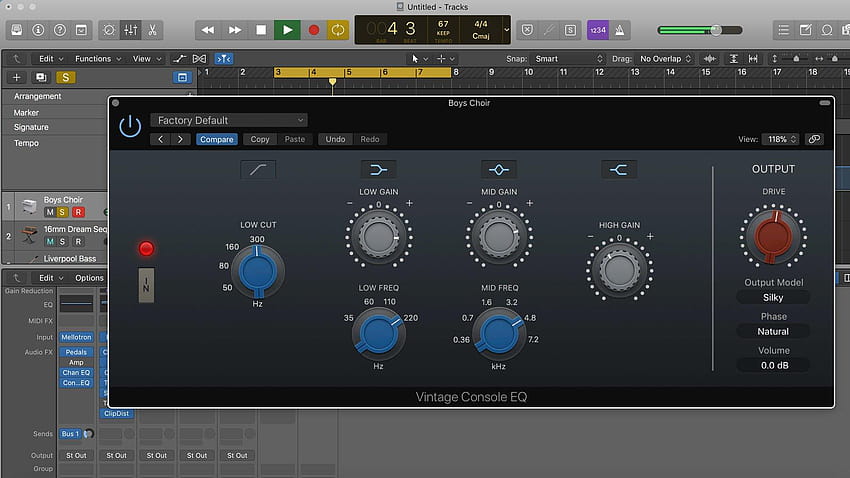Show the Toolbar icon in control bar
850x478 pixels.
81,30
